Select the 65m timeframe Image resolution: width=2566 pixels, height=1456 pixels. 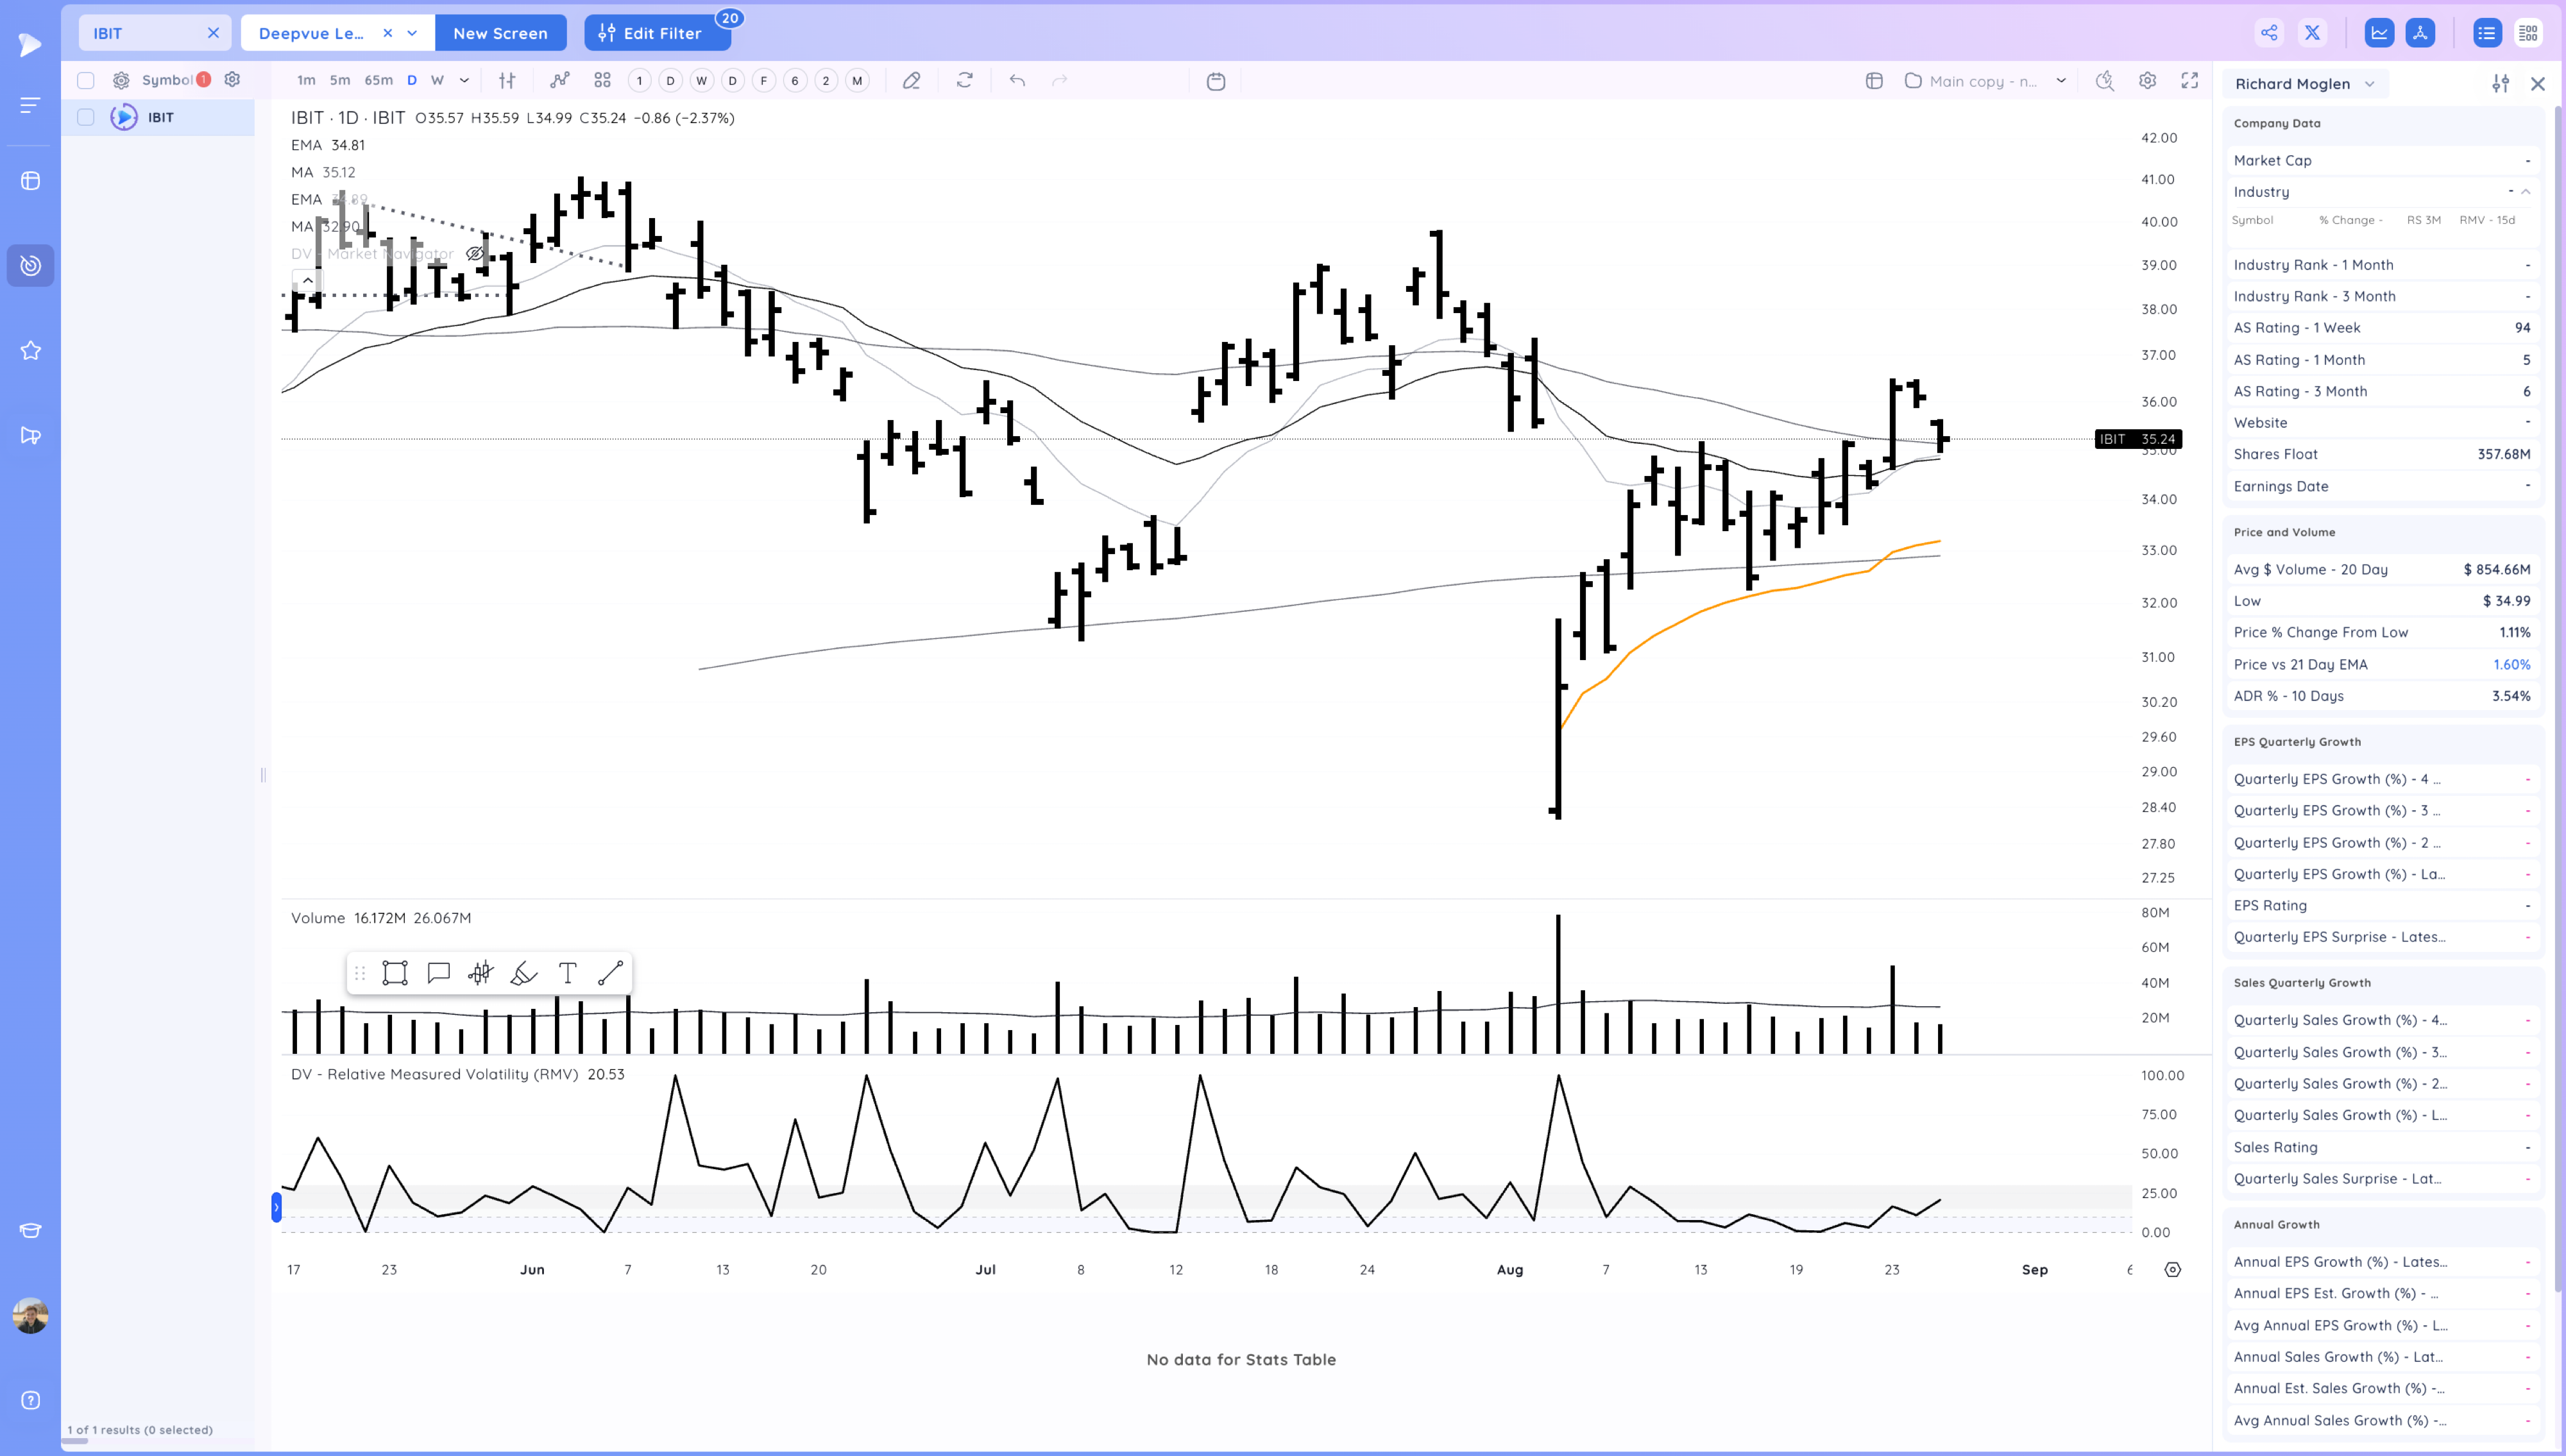[x=378, y=81]
